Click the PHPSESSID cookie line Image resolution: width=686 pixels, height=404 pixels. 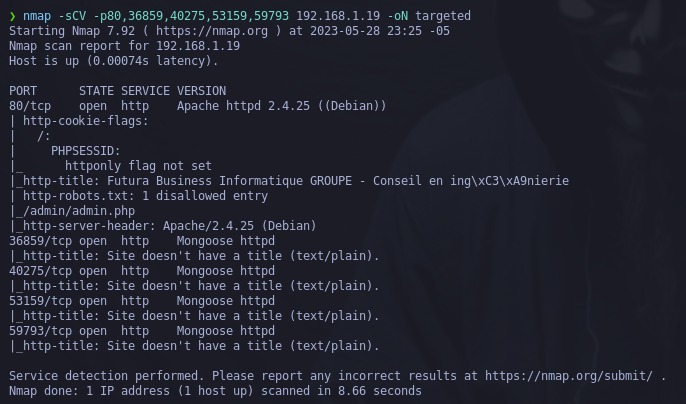85,151
